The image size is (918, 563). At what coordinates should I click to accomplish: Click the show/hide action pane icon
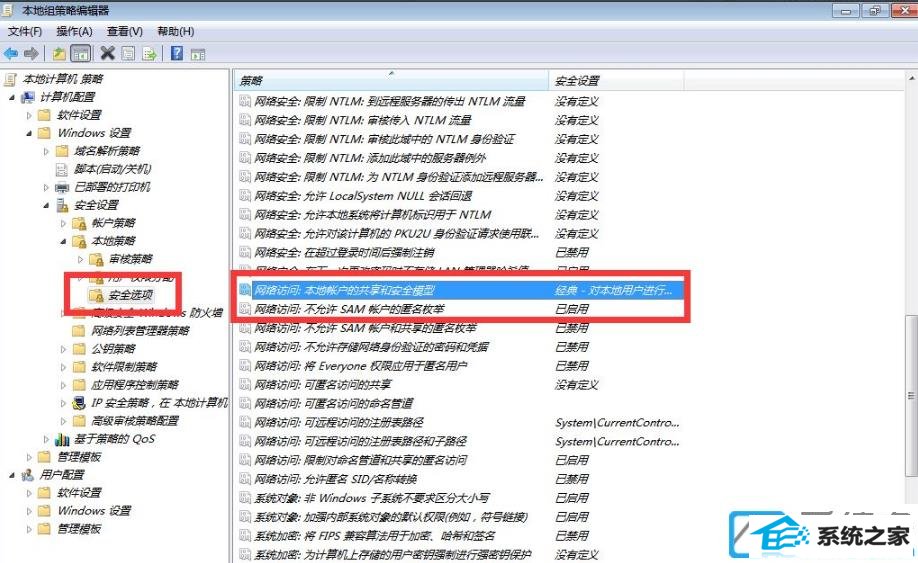pos(198,54)
